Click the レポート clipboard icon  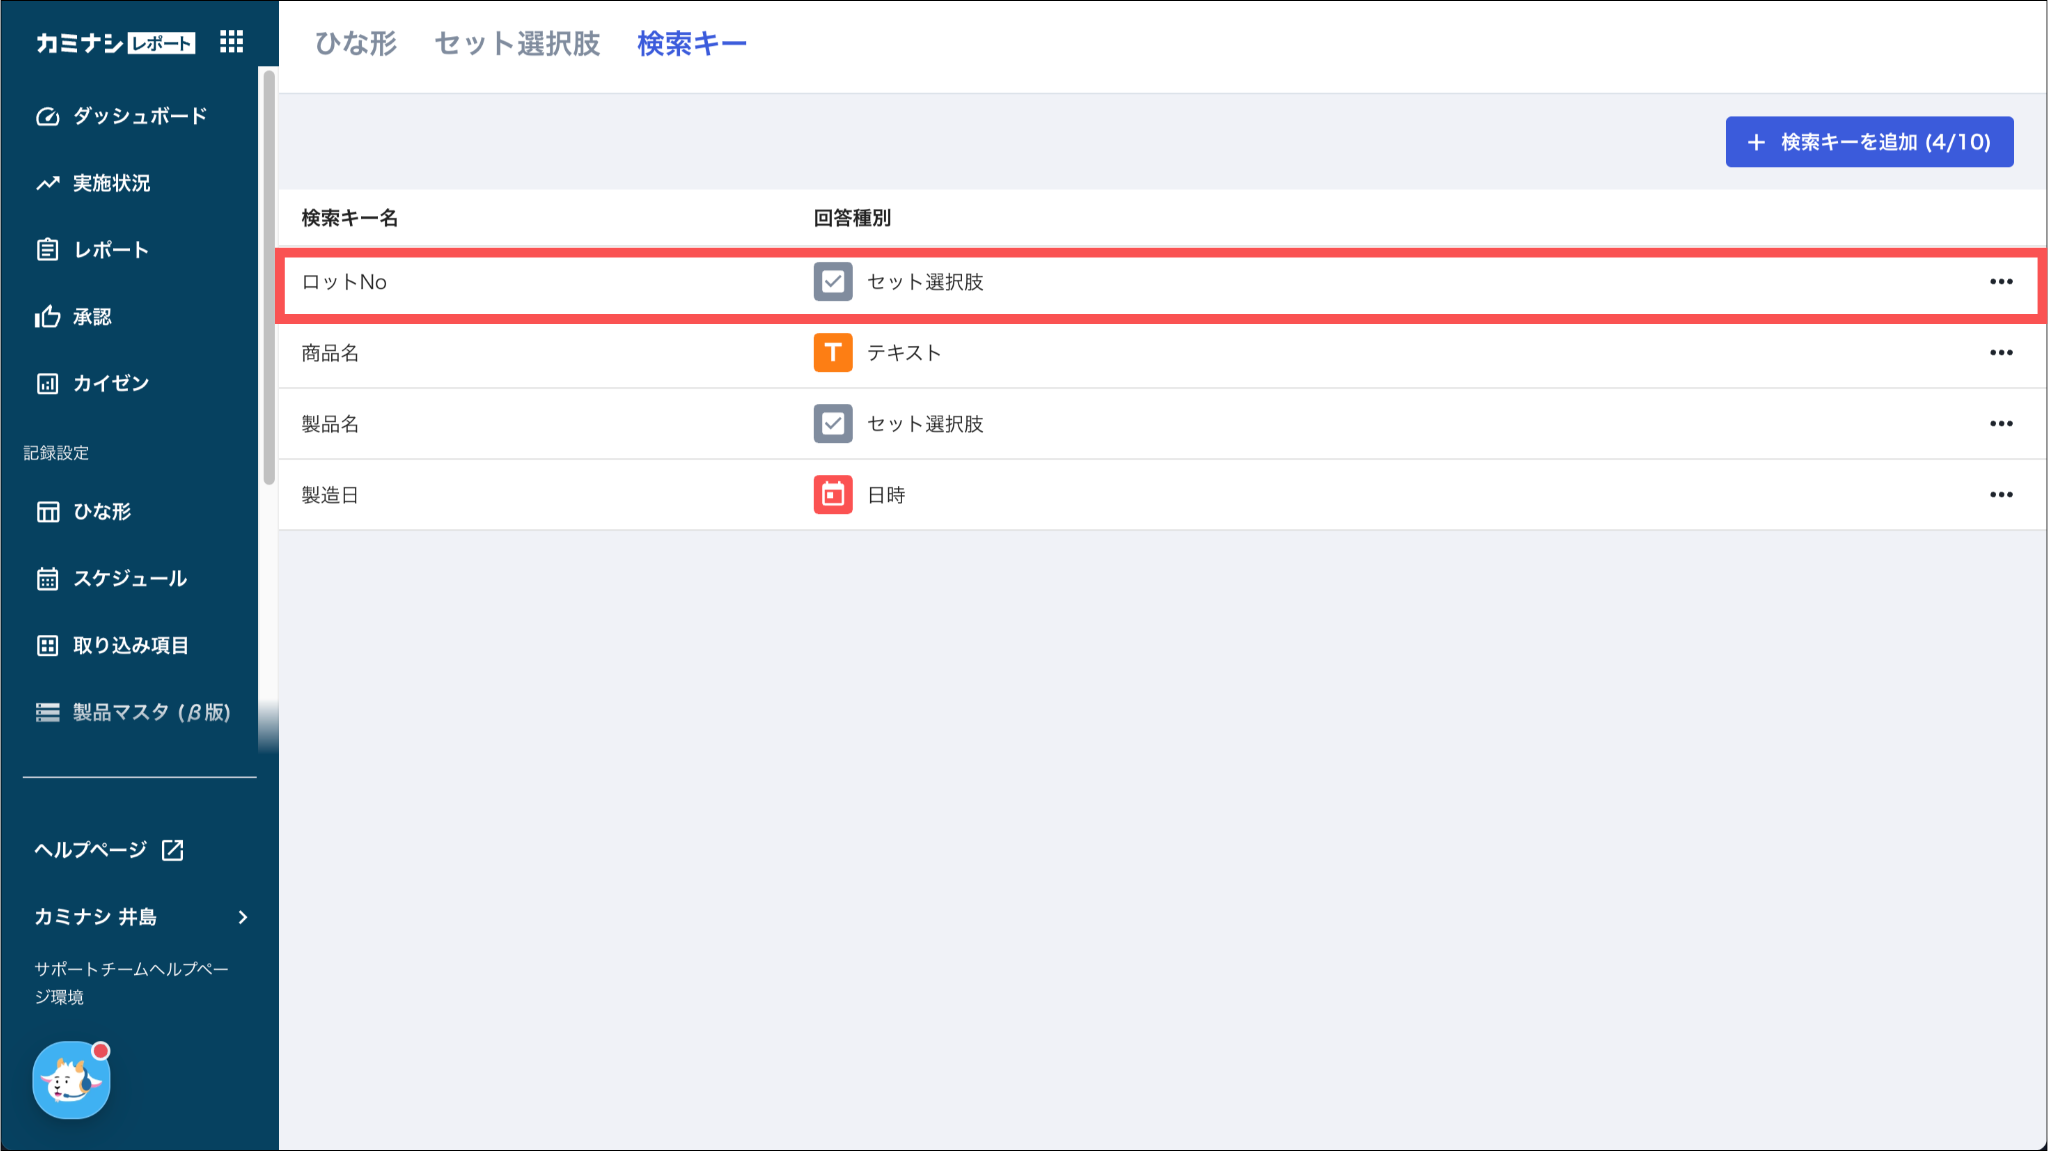point(47,250)
